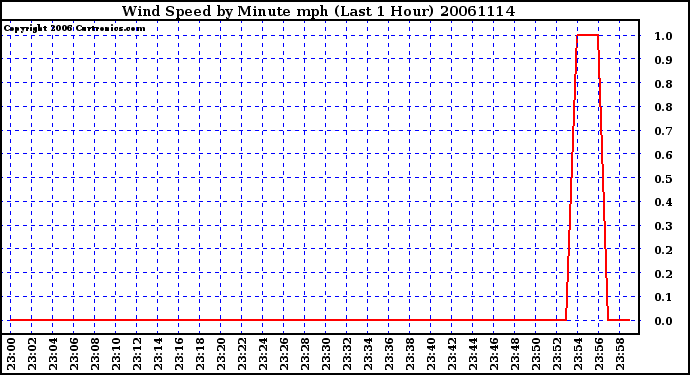Click the 23:52 time label

pyautogui.click(x=557, y=354)
